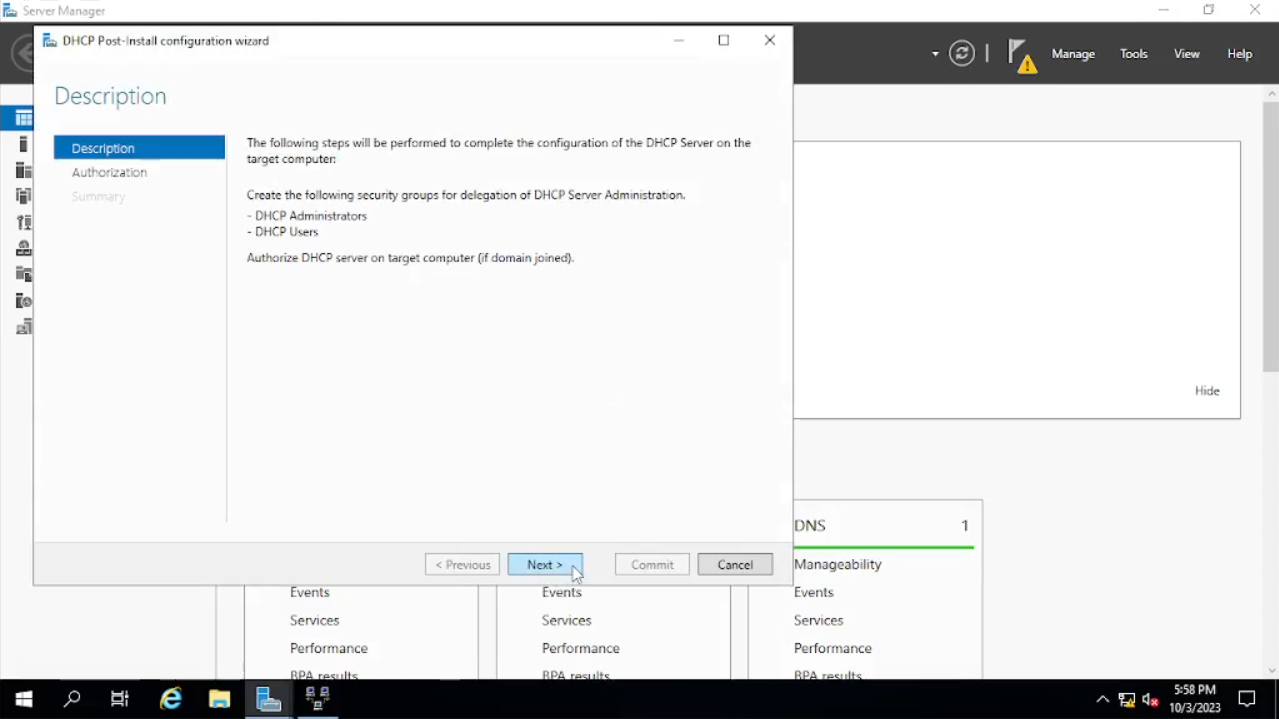Open the Task View button
1279x719 pixels.
[120, 698]
